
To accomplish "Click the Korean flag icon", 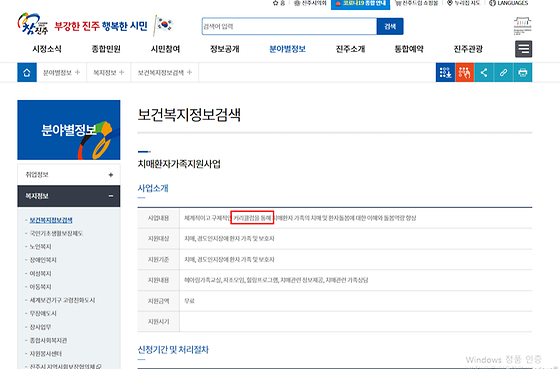I will tap(164, 25).
